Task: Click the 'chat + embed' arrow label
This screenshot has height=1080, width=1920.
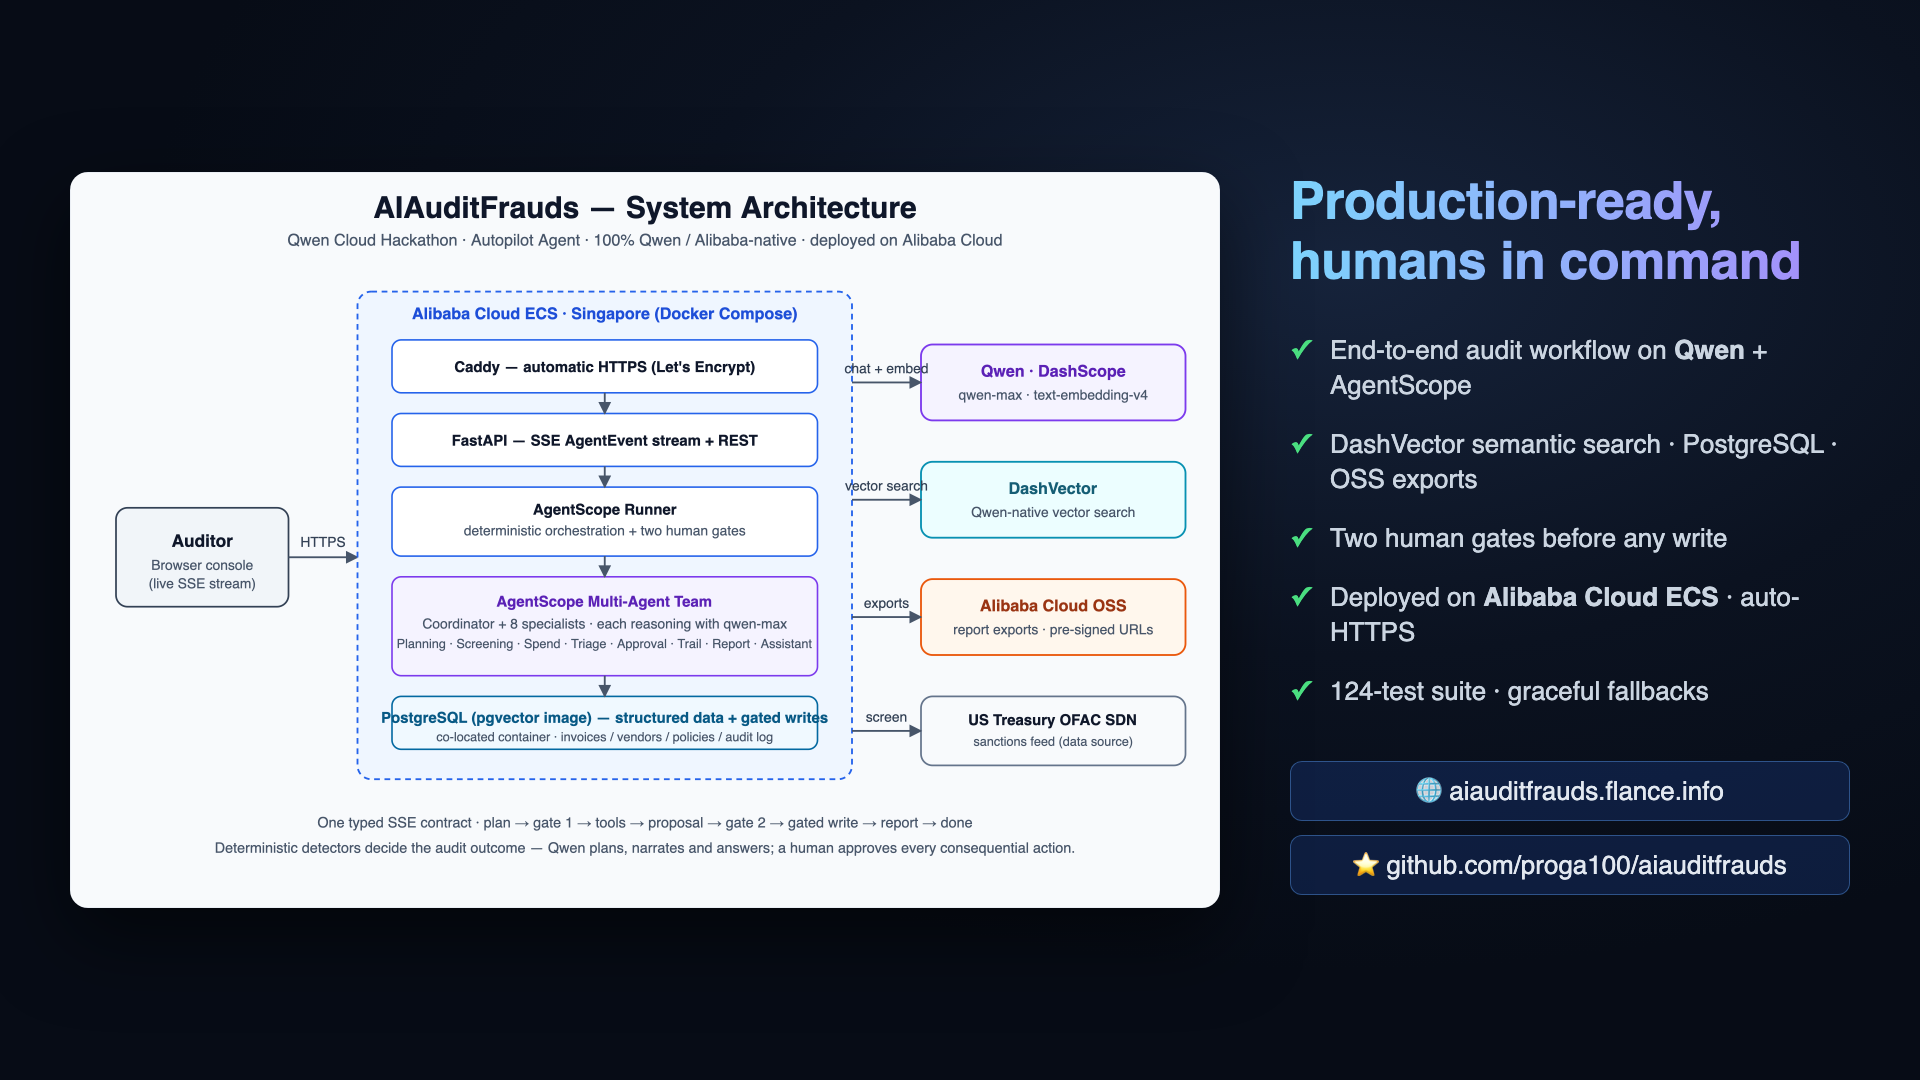Action: tap(886, 368)
